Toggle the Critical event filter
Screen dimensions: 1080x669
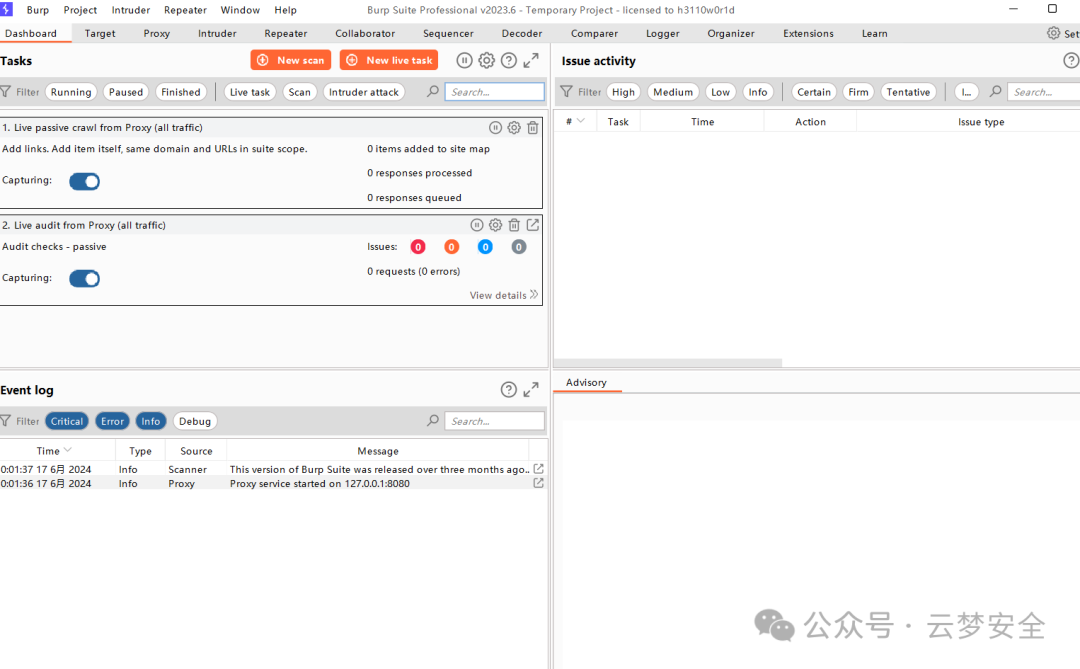pos(67,421)
